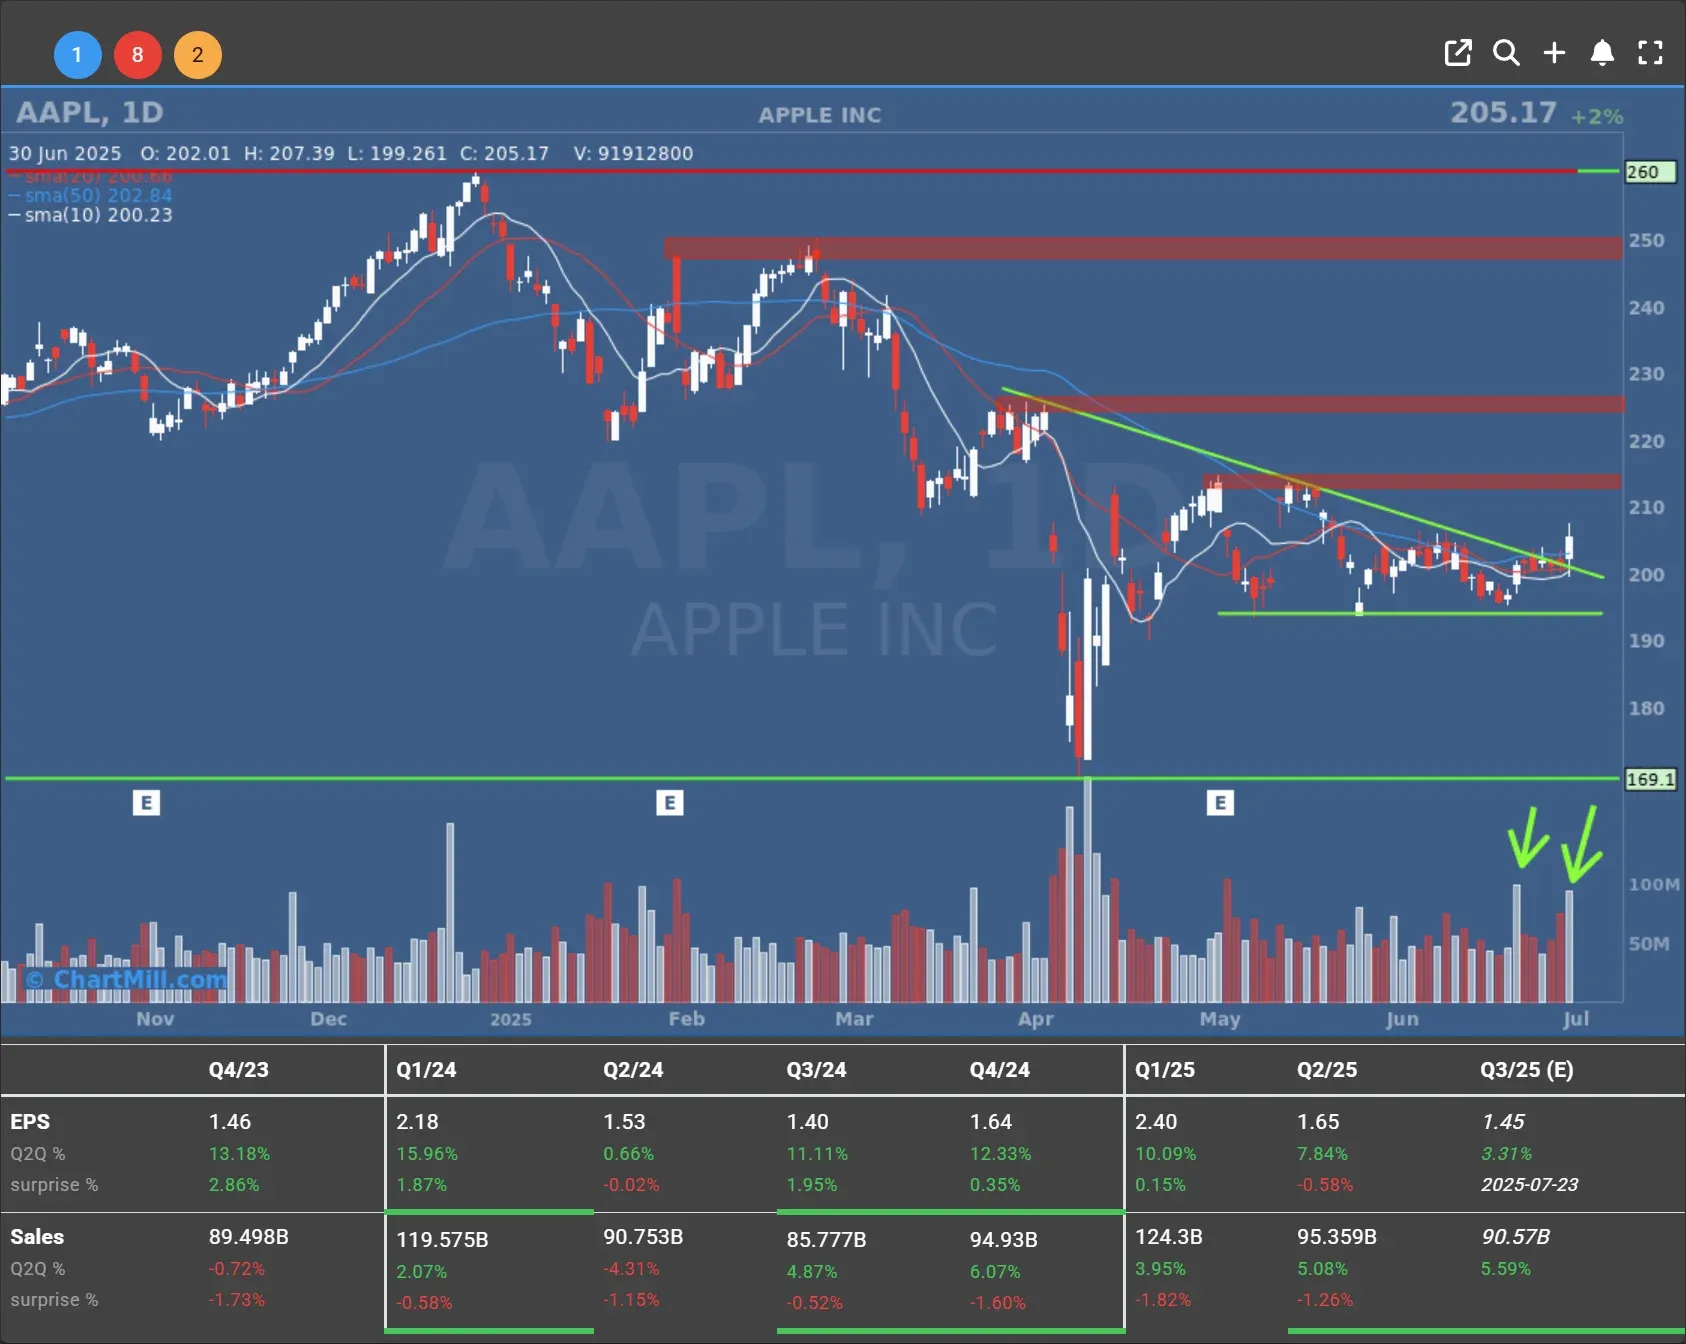Image resolution: width=1686 pixels, height=1344 pixels.
Task: Click the Q3/24 column header
Action: click(816, 1069)
